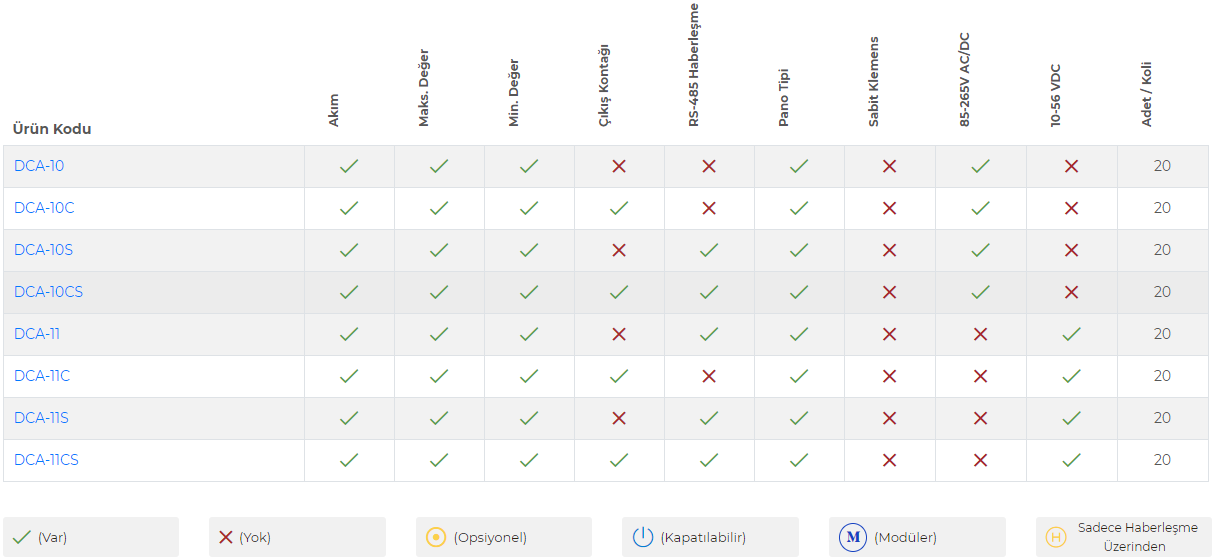Click the Ürün Kodu column header
Image resolution: width=1213 pixels, height=560 pixels.
(52, 129)
